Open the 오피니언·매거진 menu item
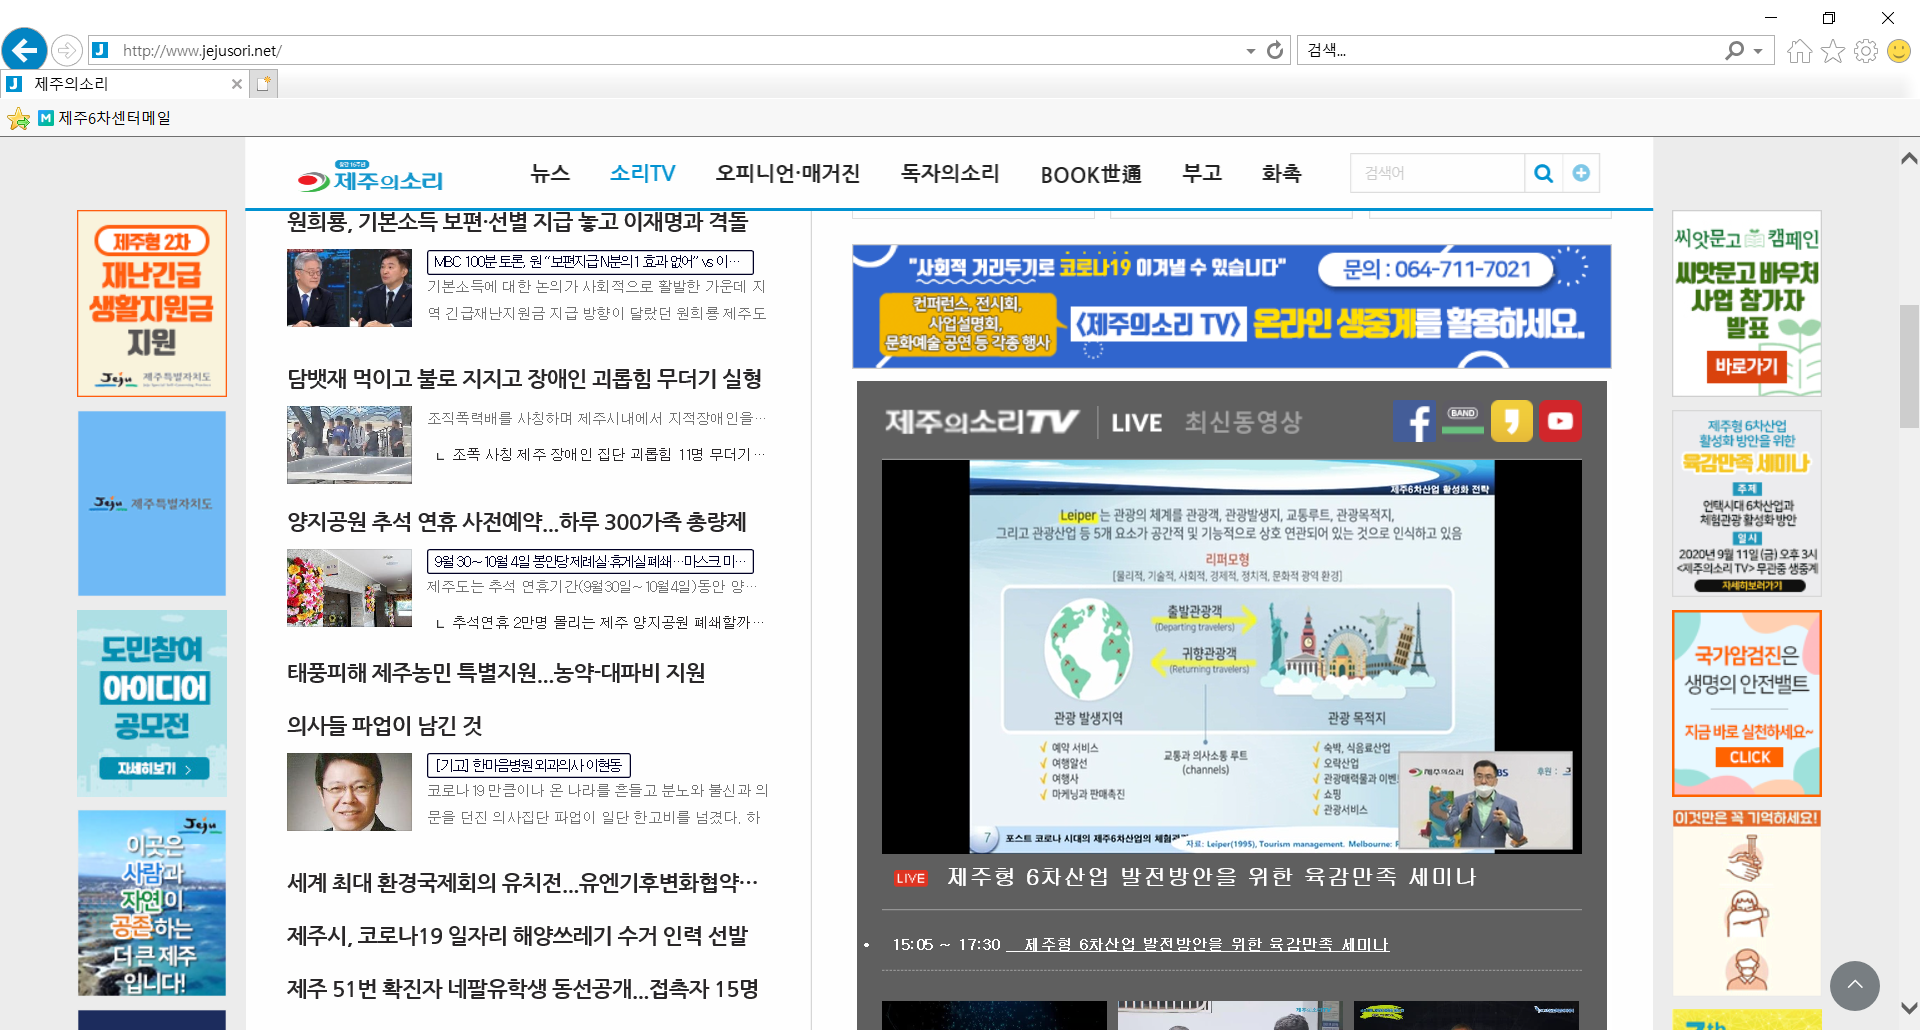 tap(787, 173)
